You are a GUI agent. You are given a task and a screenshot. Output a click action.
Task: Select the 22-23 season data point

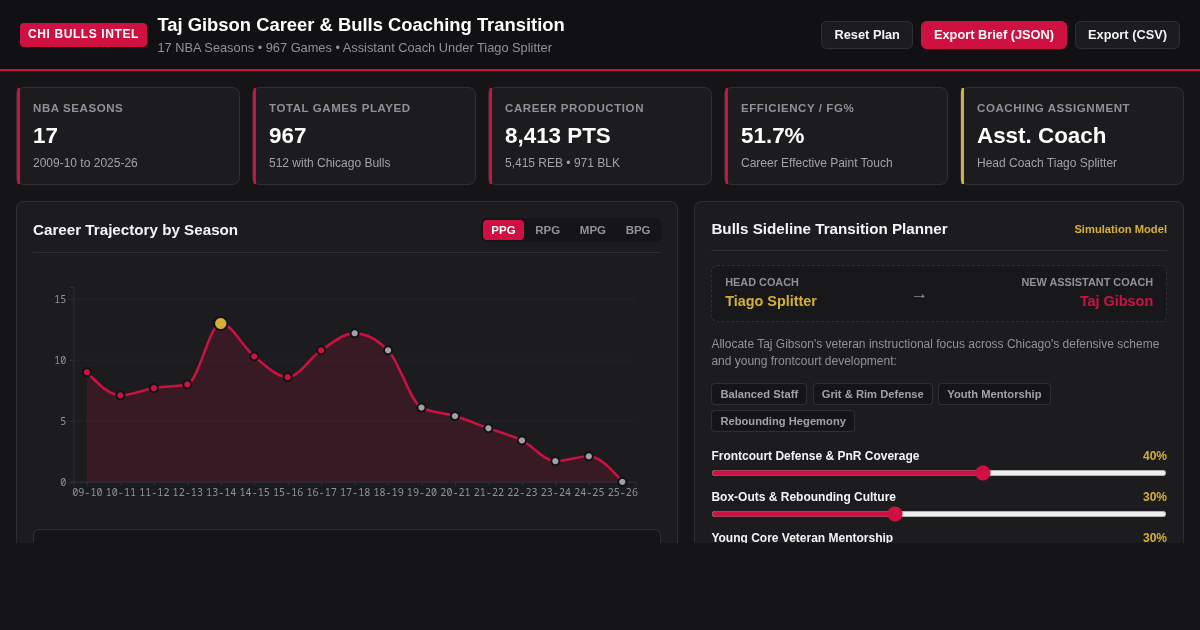(x=522, y=440)
